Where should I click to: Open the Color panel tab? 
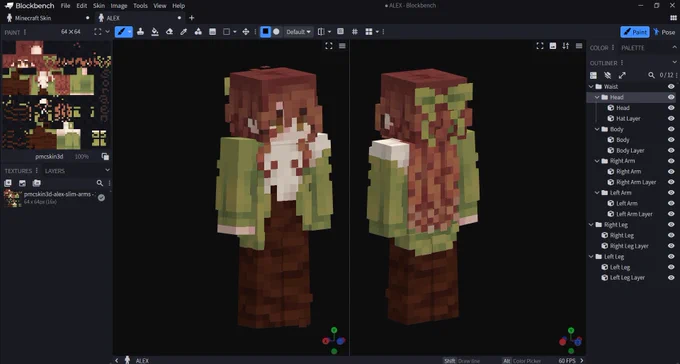(598, 48)
